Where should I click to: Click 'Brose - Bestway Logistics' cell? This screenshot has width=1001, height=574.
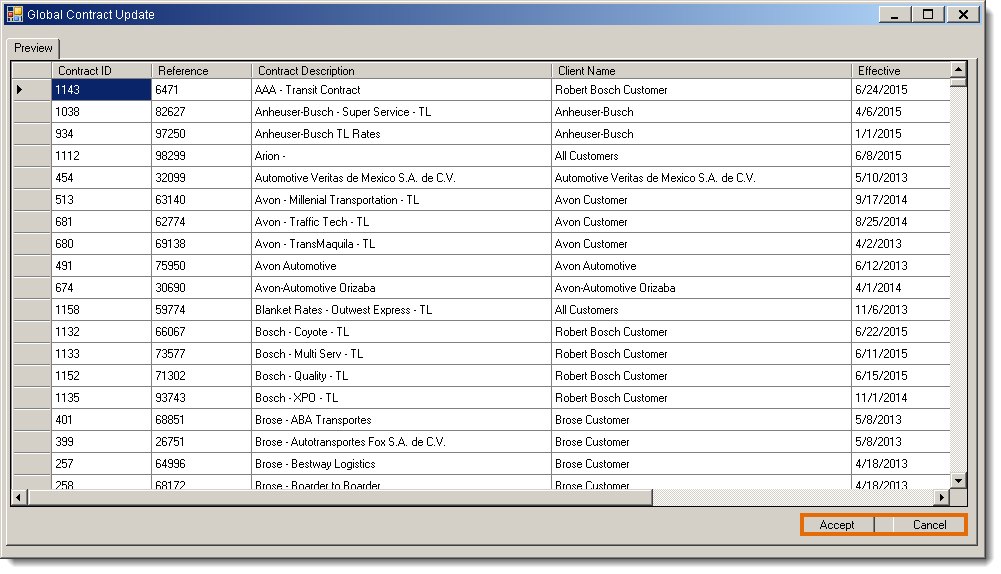pos(402,464)
